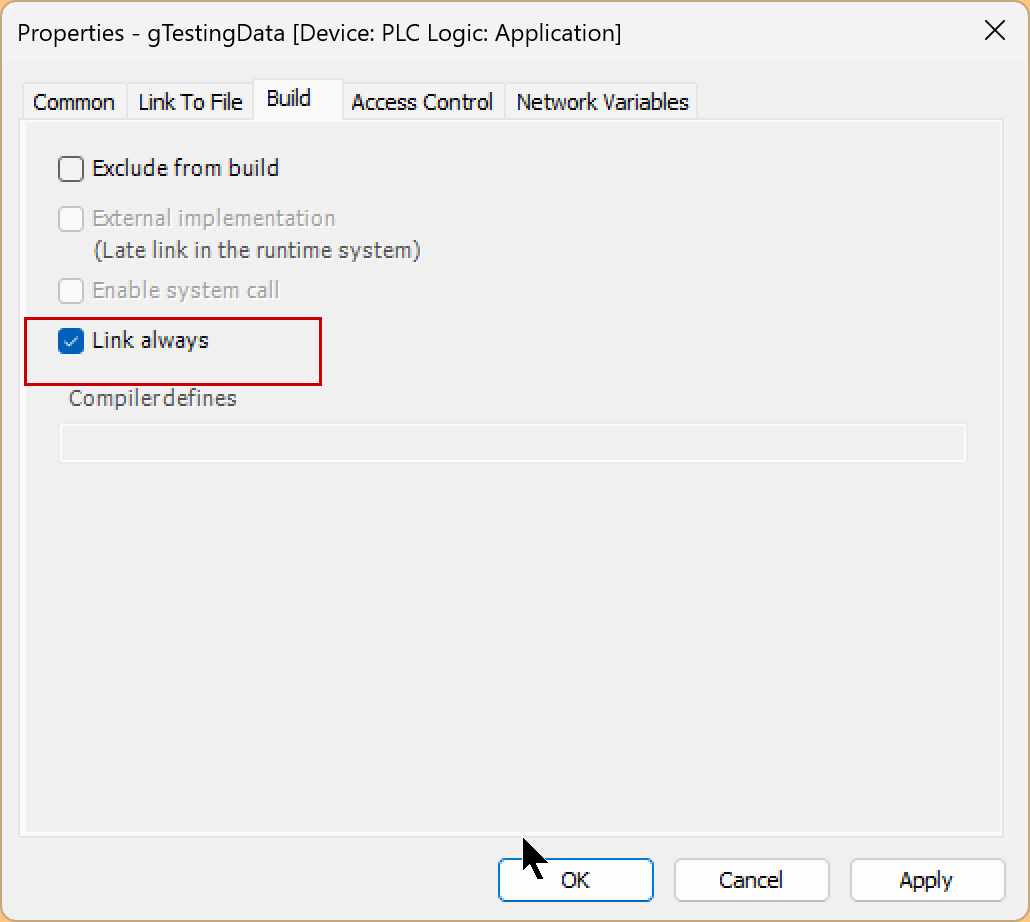Uncheck the Link always checkbox
Screen dimensions: 1030x922
(x=71, y=342)
